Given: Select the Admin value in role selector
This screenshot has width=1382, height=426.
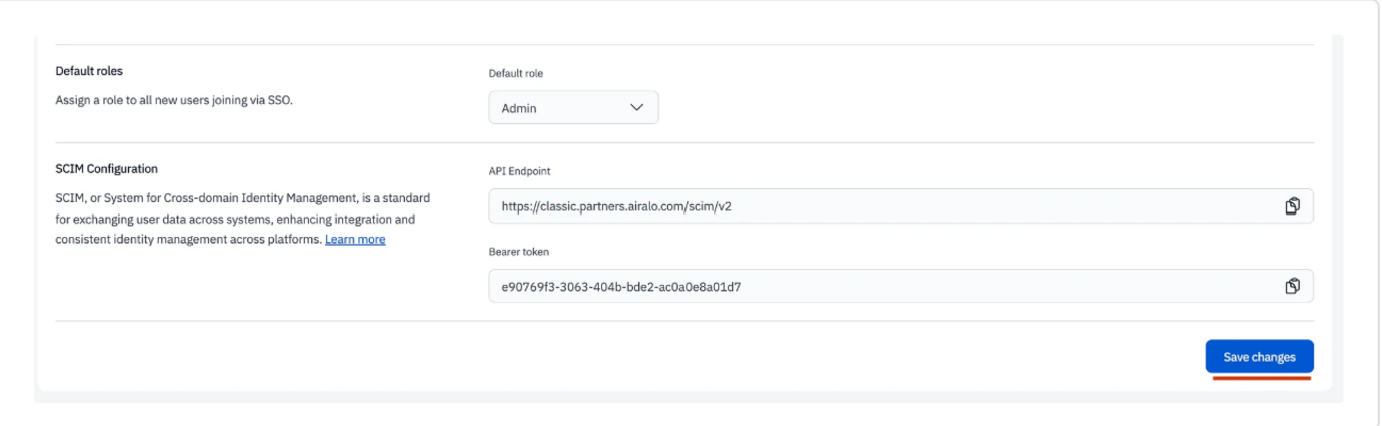Looking at the screenshot, I should click(x=519, y=108).
